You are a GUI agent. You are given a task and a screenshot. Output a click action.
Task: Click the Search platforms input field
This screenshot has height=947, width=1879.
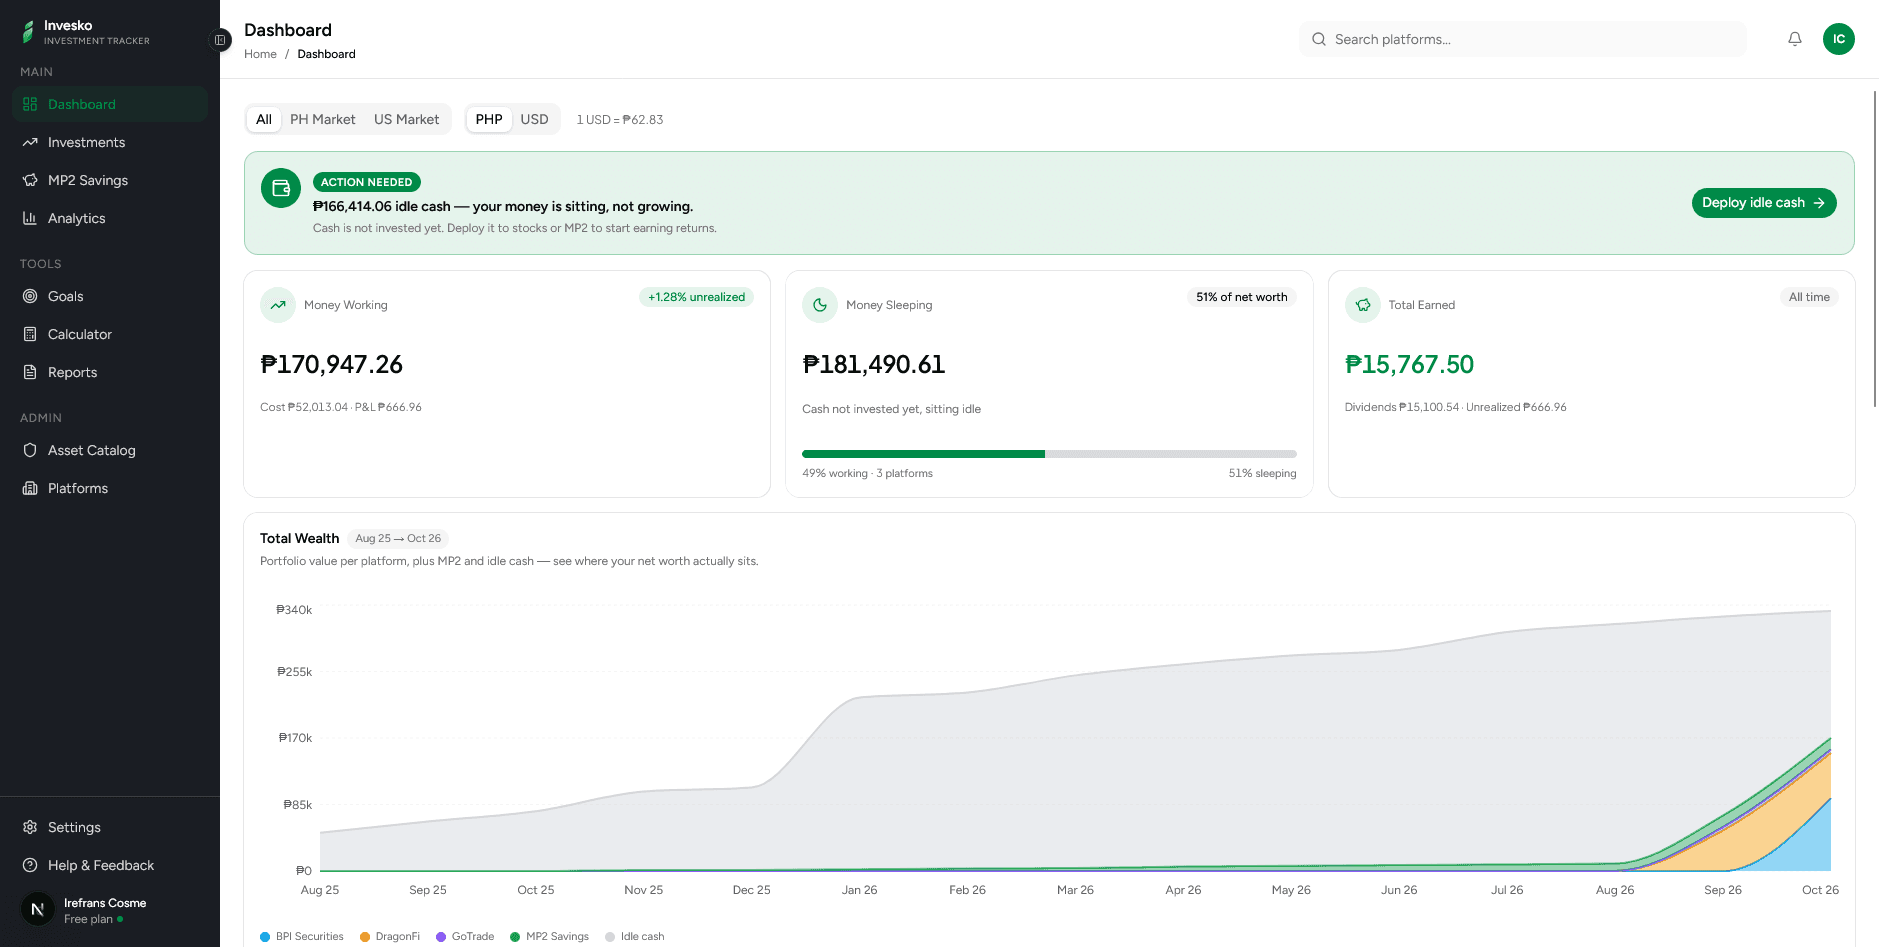[1523, 39]
